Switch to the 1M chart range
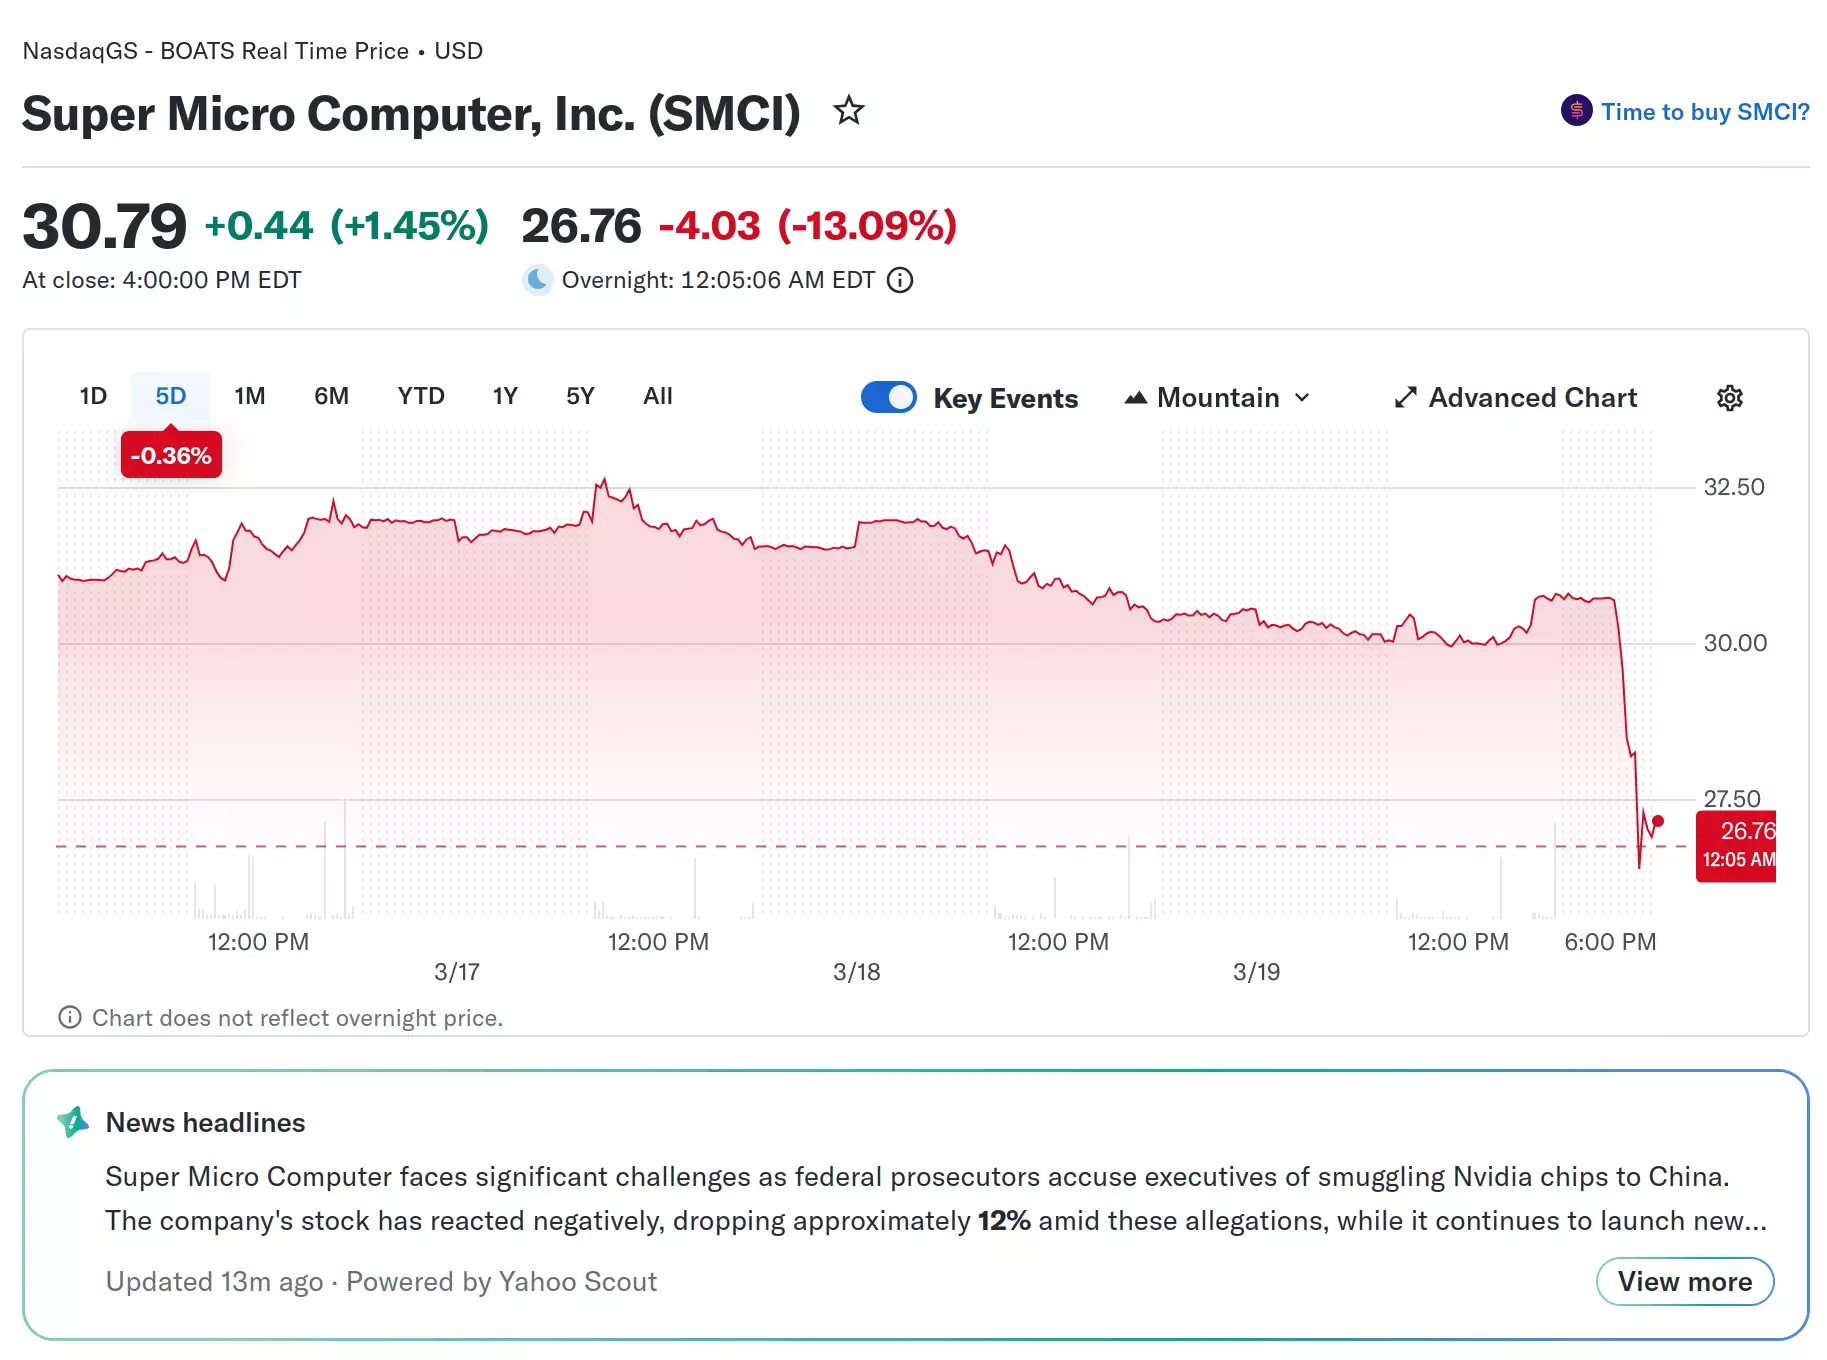 click(x=249, y=396)
